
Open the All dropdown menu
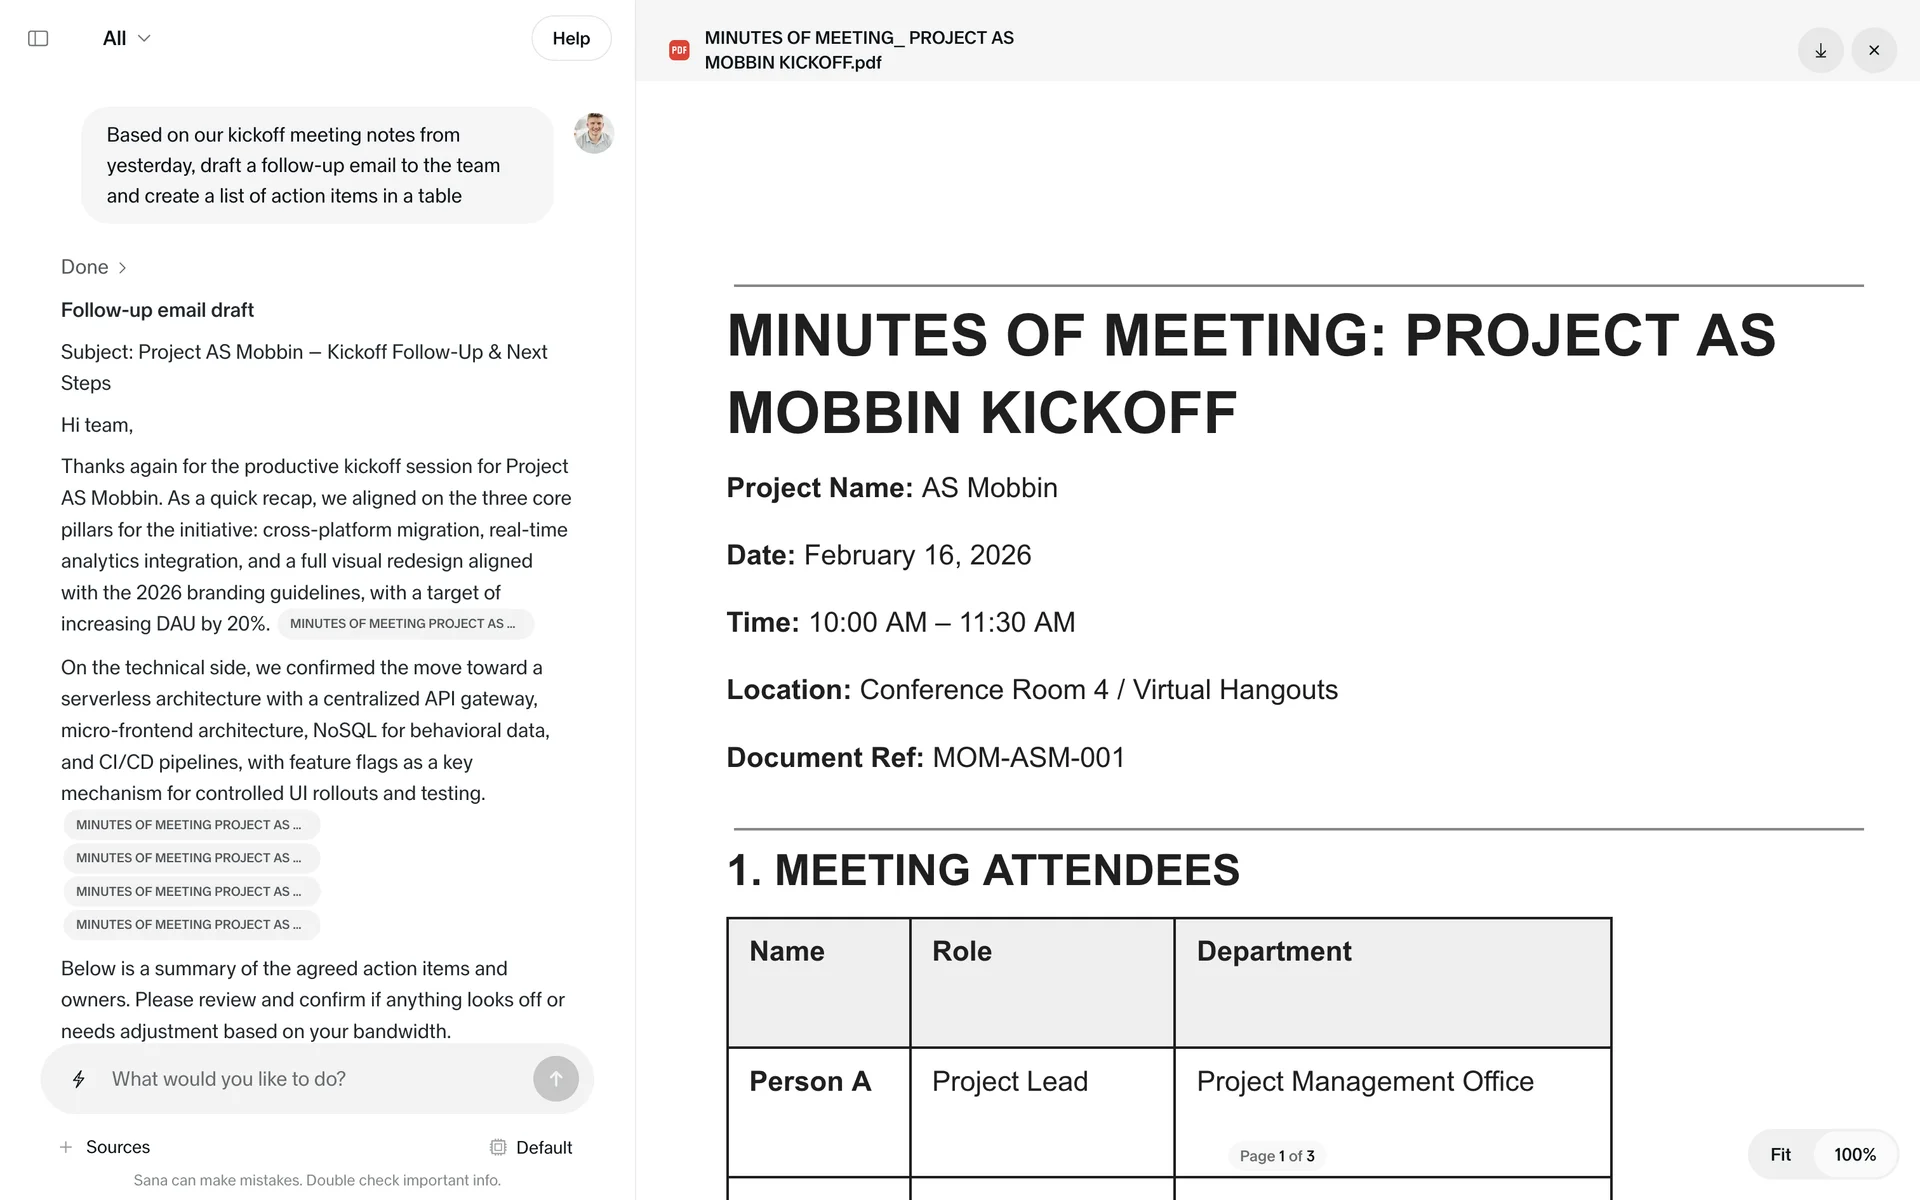(x=126, y=38)
